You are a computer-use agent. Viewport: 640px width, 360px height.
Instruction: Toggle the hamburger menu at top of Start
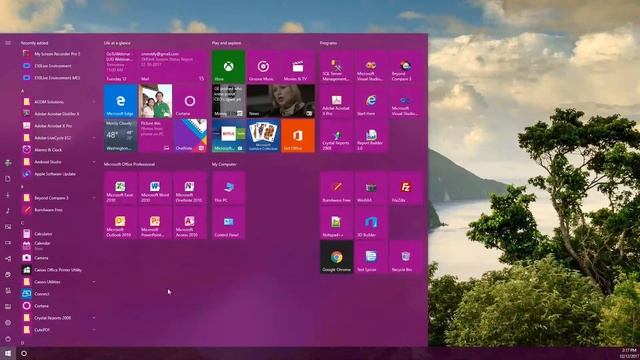[x=8, y=43]
